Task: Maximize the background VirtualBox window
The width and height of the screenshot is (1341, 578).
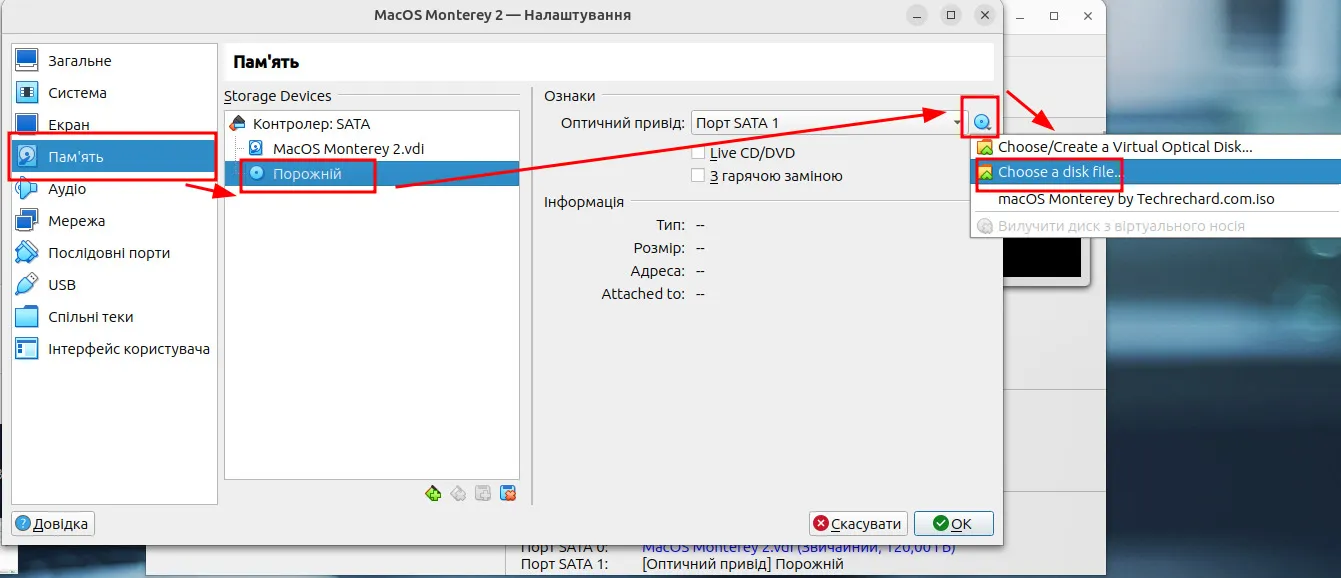Action: (x=1054, y=17)
